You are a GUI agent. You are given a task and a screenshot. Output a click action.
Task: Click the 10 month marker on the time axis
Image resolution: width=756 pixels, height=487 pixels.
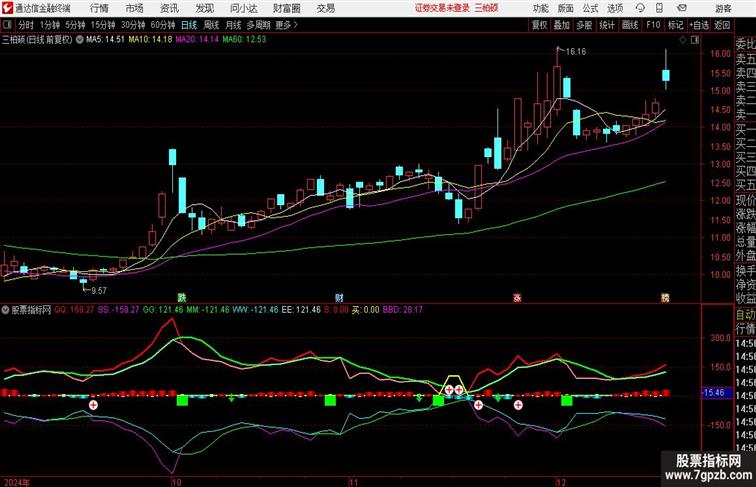click(x=176, y=482)
